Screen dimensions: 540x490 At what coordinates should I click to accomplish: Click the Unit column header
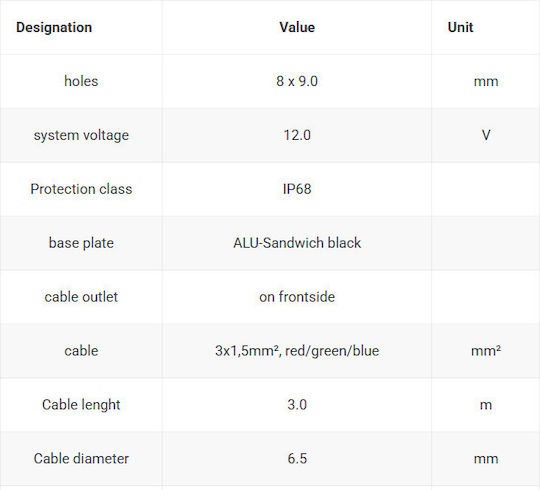pos(460,27)
